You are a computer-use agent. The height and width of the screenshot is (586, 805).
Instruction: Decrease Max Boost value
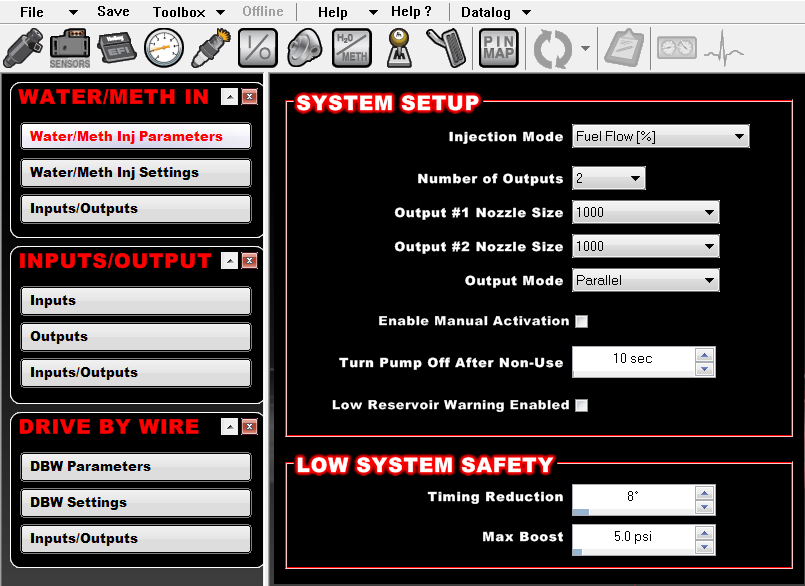(x=704, y=547)
